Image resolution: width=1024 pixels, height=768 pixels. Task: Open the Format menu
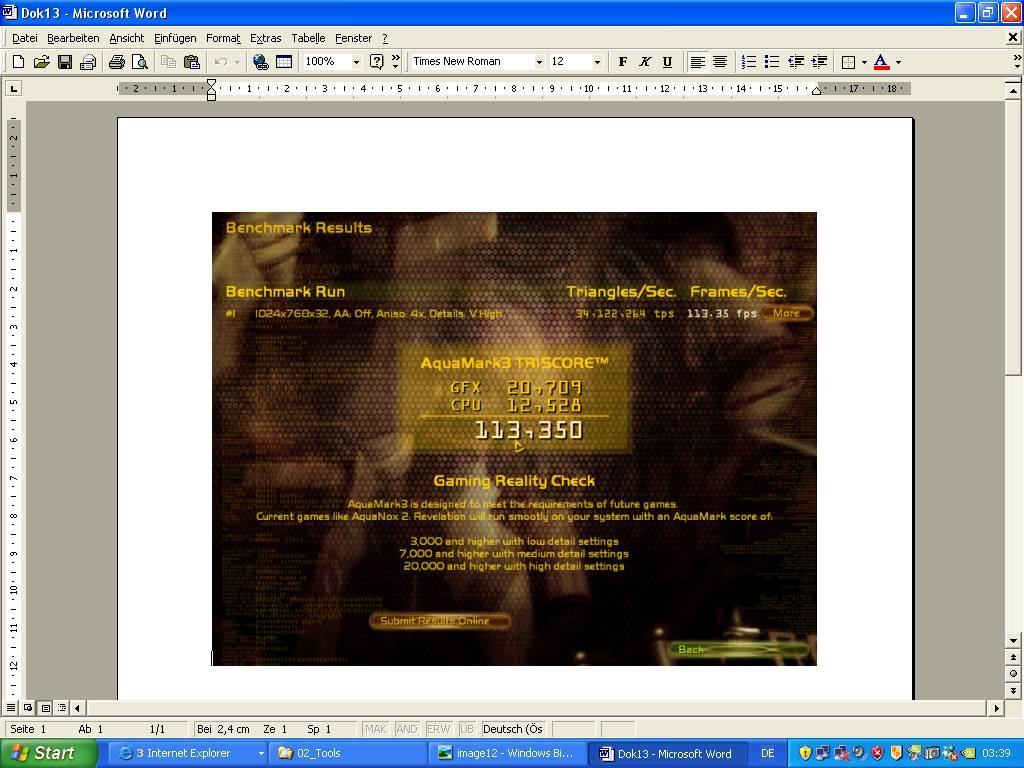pos(223,39)
